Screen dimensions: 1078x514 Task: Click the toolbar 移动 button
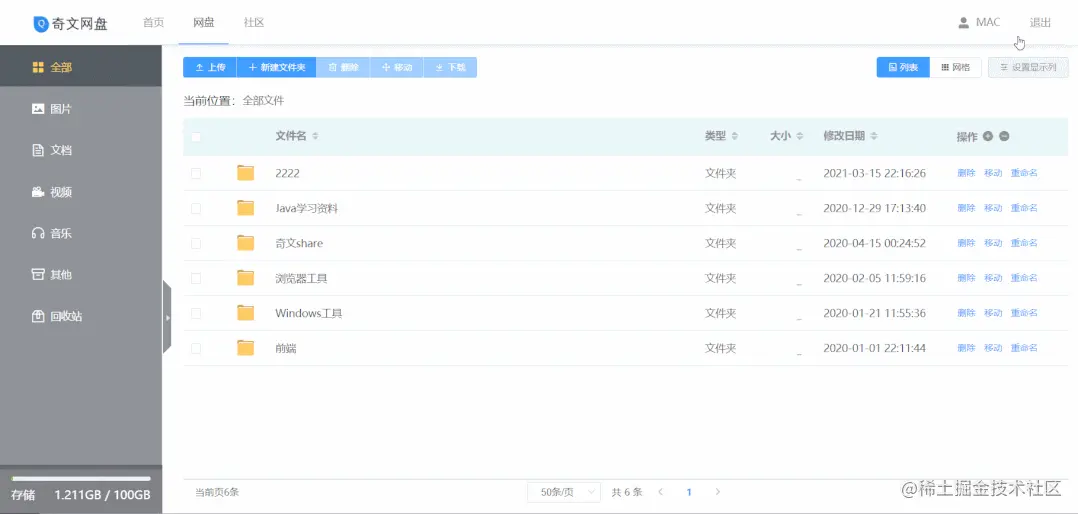397,67
